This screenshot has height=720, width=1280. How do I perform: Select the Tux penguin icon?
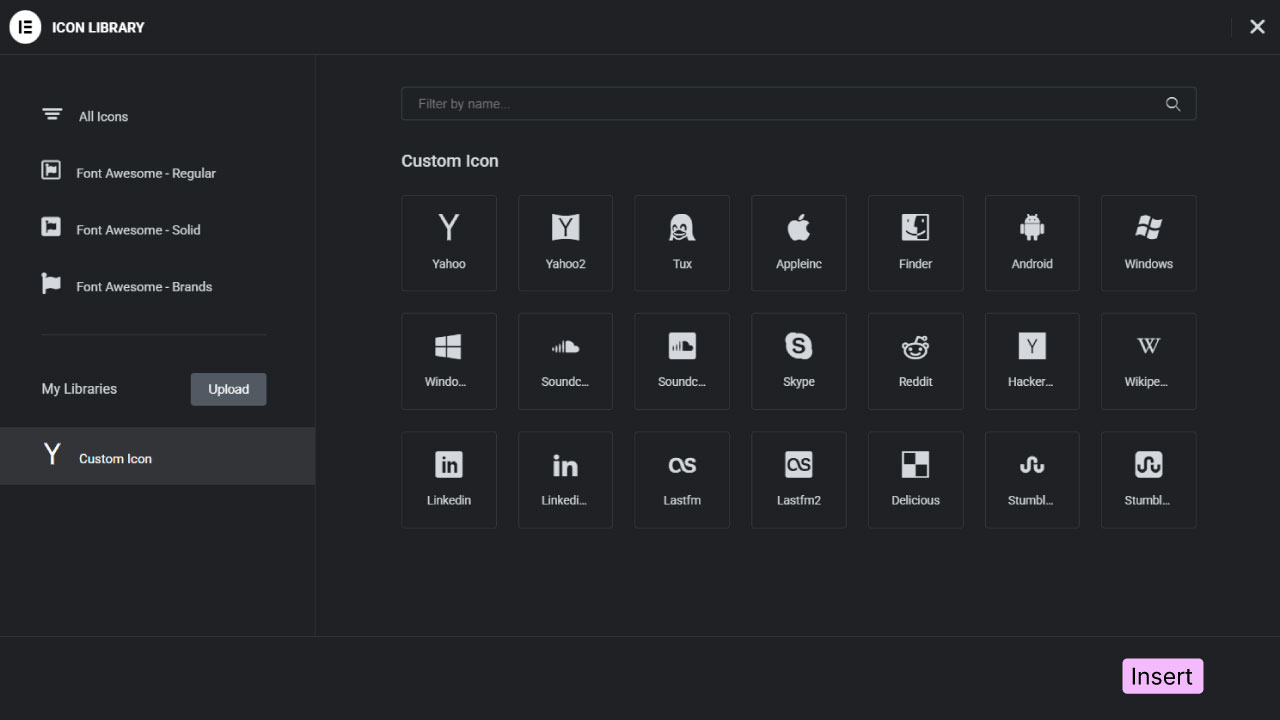(x=681, y=243)
